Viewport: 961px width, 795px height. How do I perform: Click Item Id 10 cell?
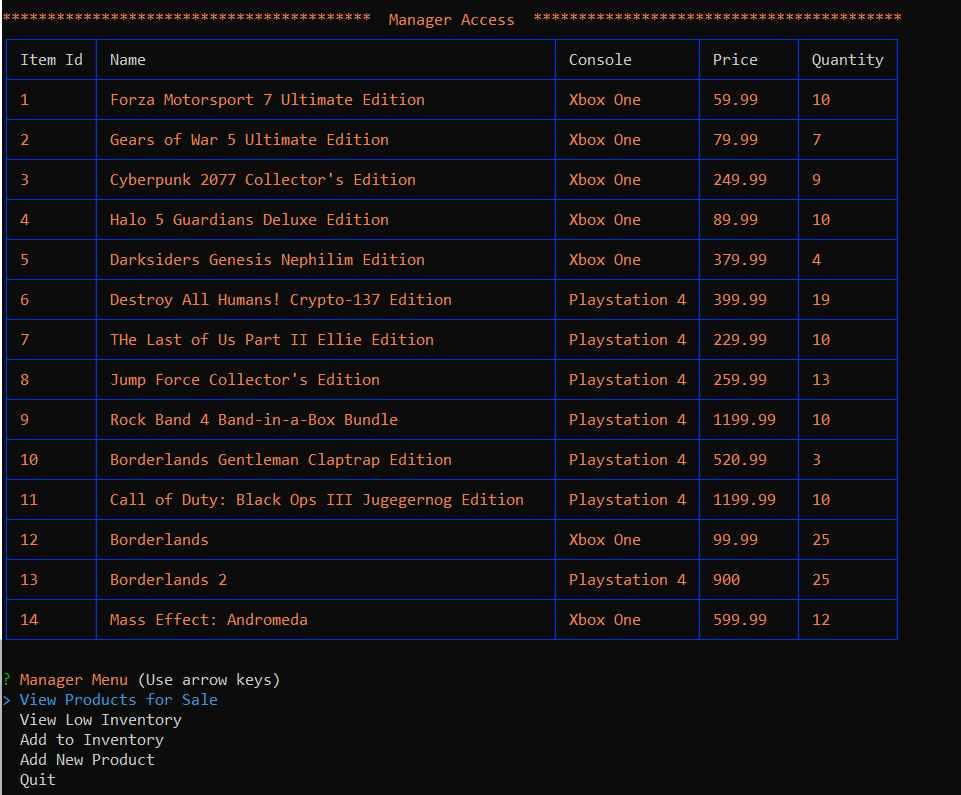[x=29, y=459]
